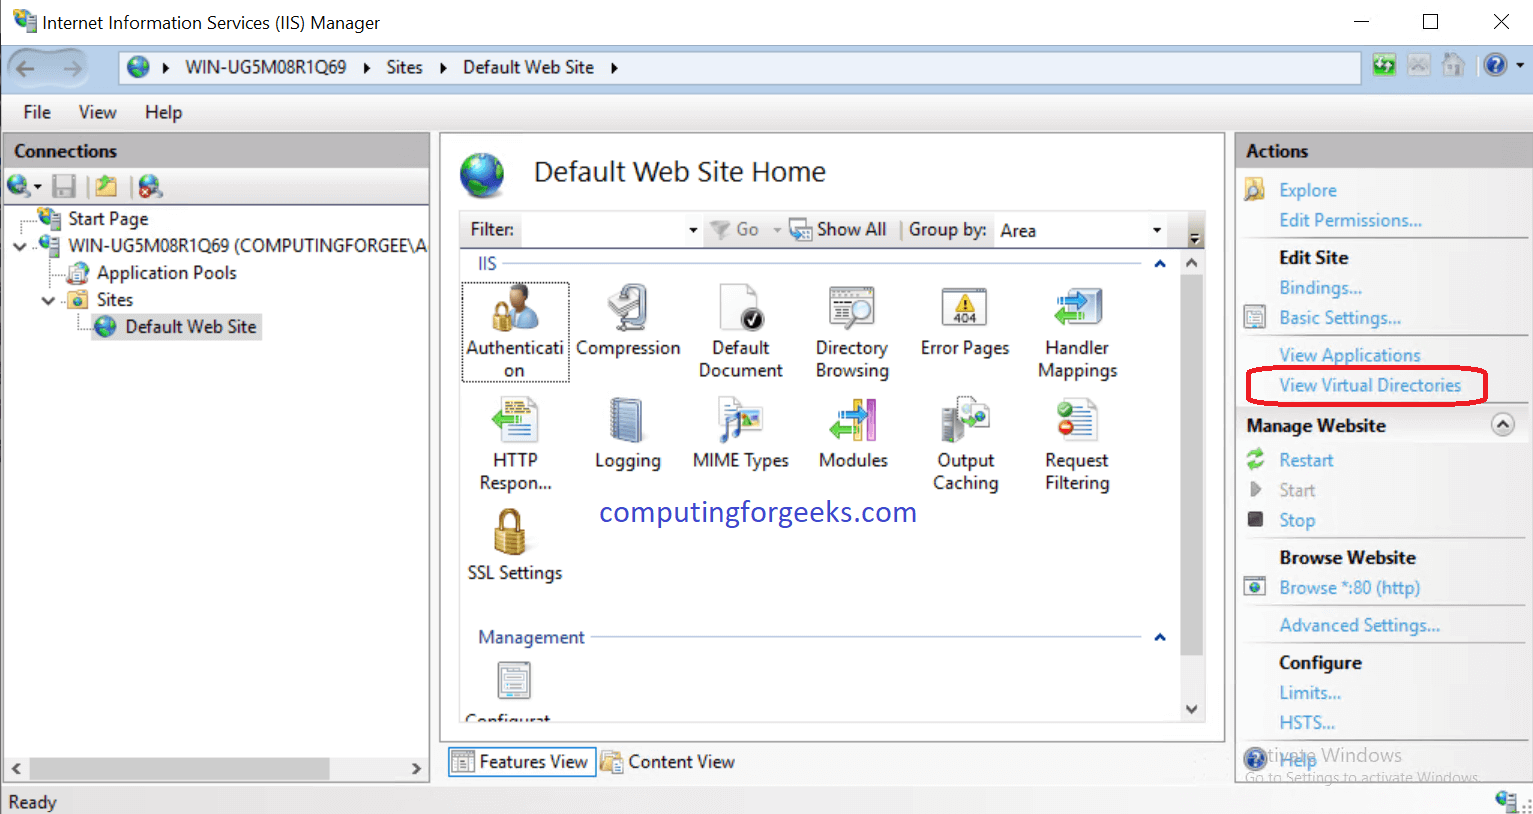Collapse the Manage Website section
1533x814 pixels.
click(x=1502, y=424)
